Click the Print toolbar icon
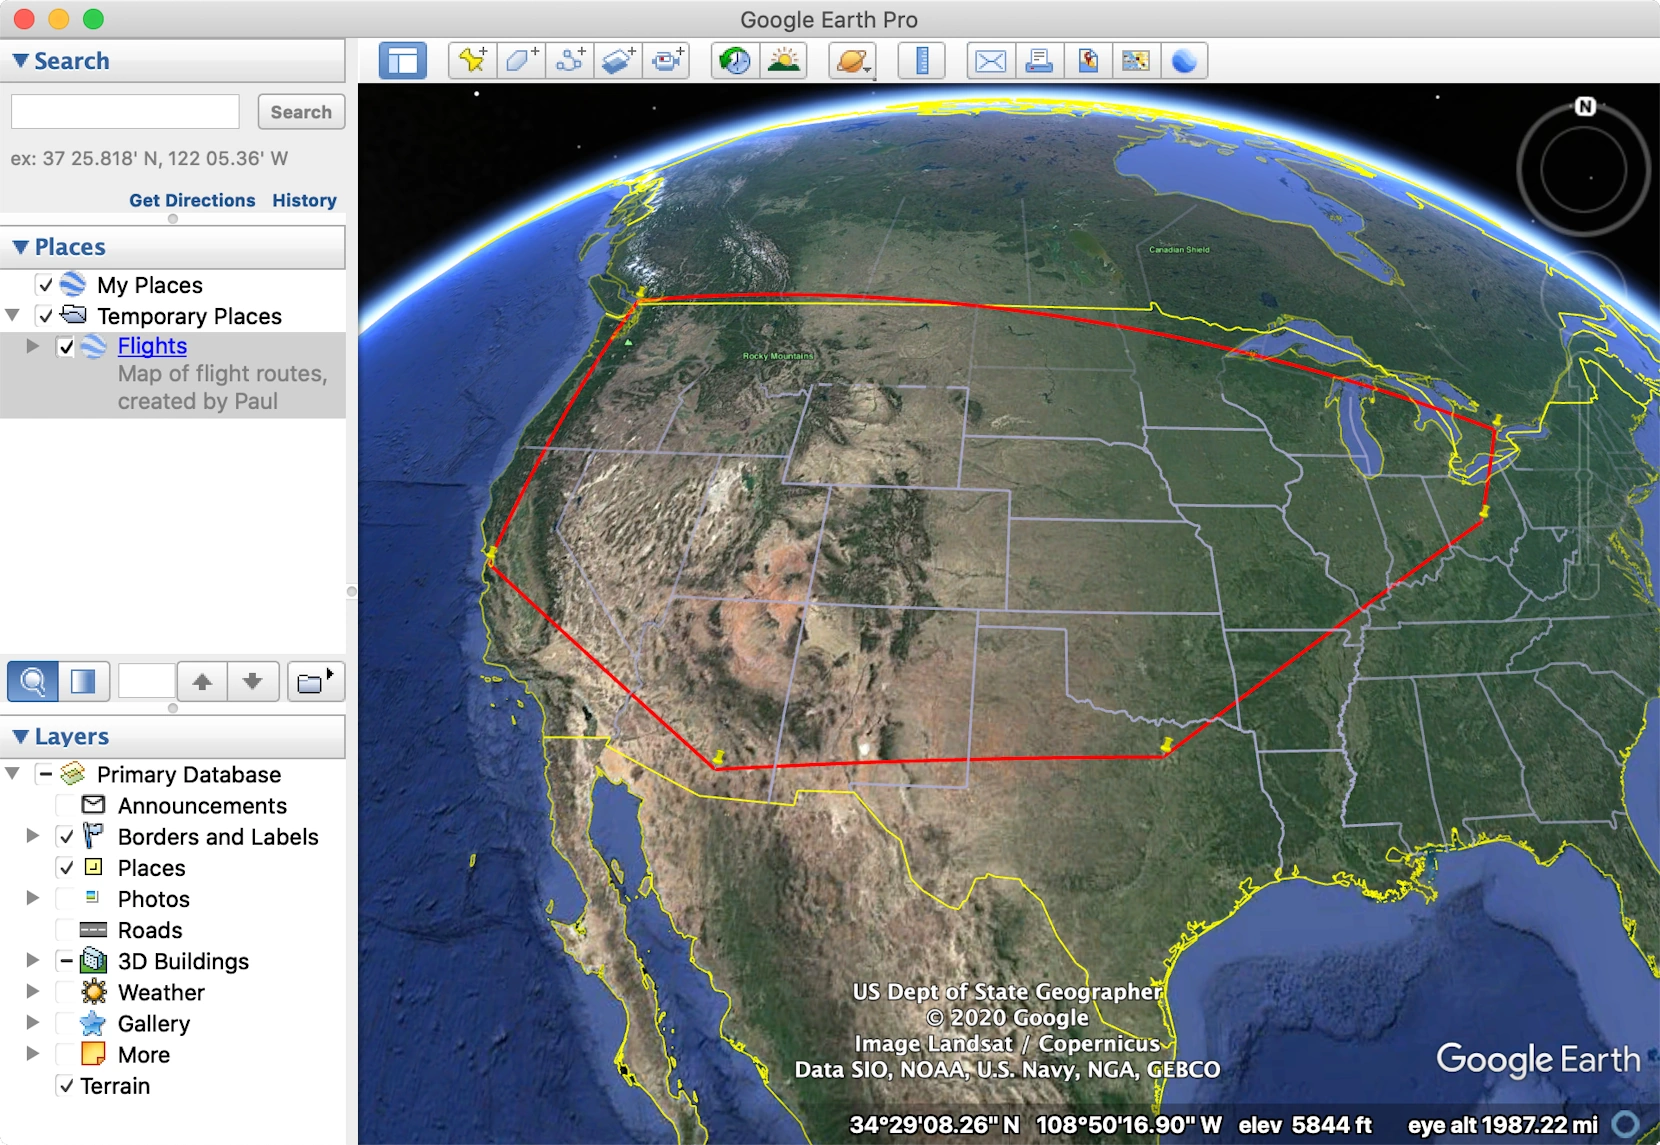 tap(1039, 61)
